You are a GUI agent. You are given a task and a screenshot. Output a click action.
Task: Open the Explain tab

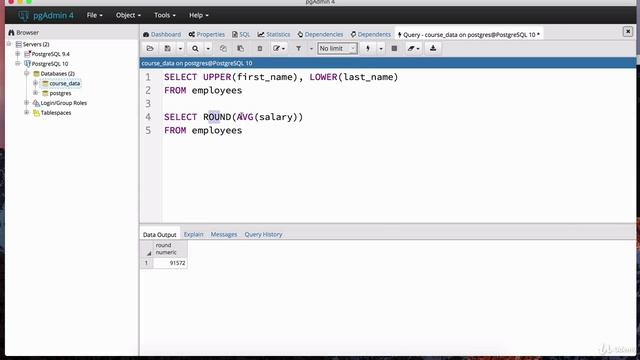click(x=193, y=234)
